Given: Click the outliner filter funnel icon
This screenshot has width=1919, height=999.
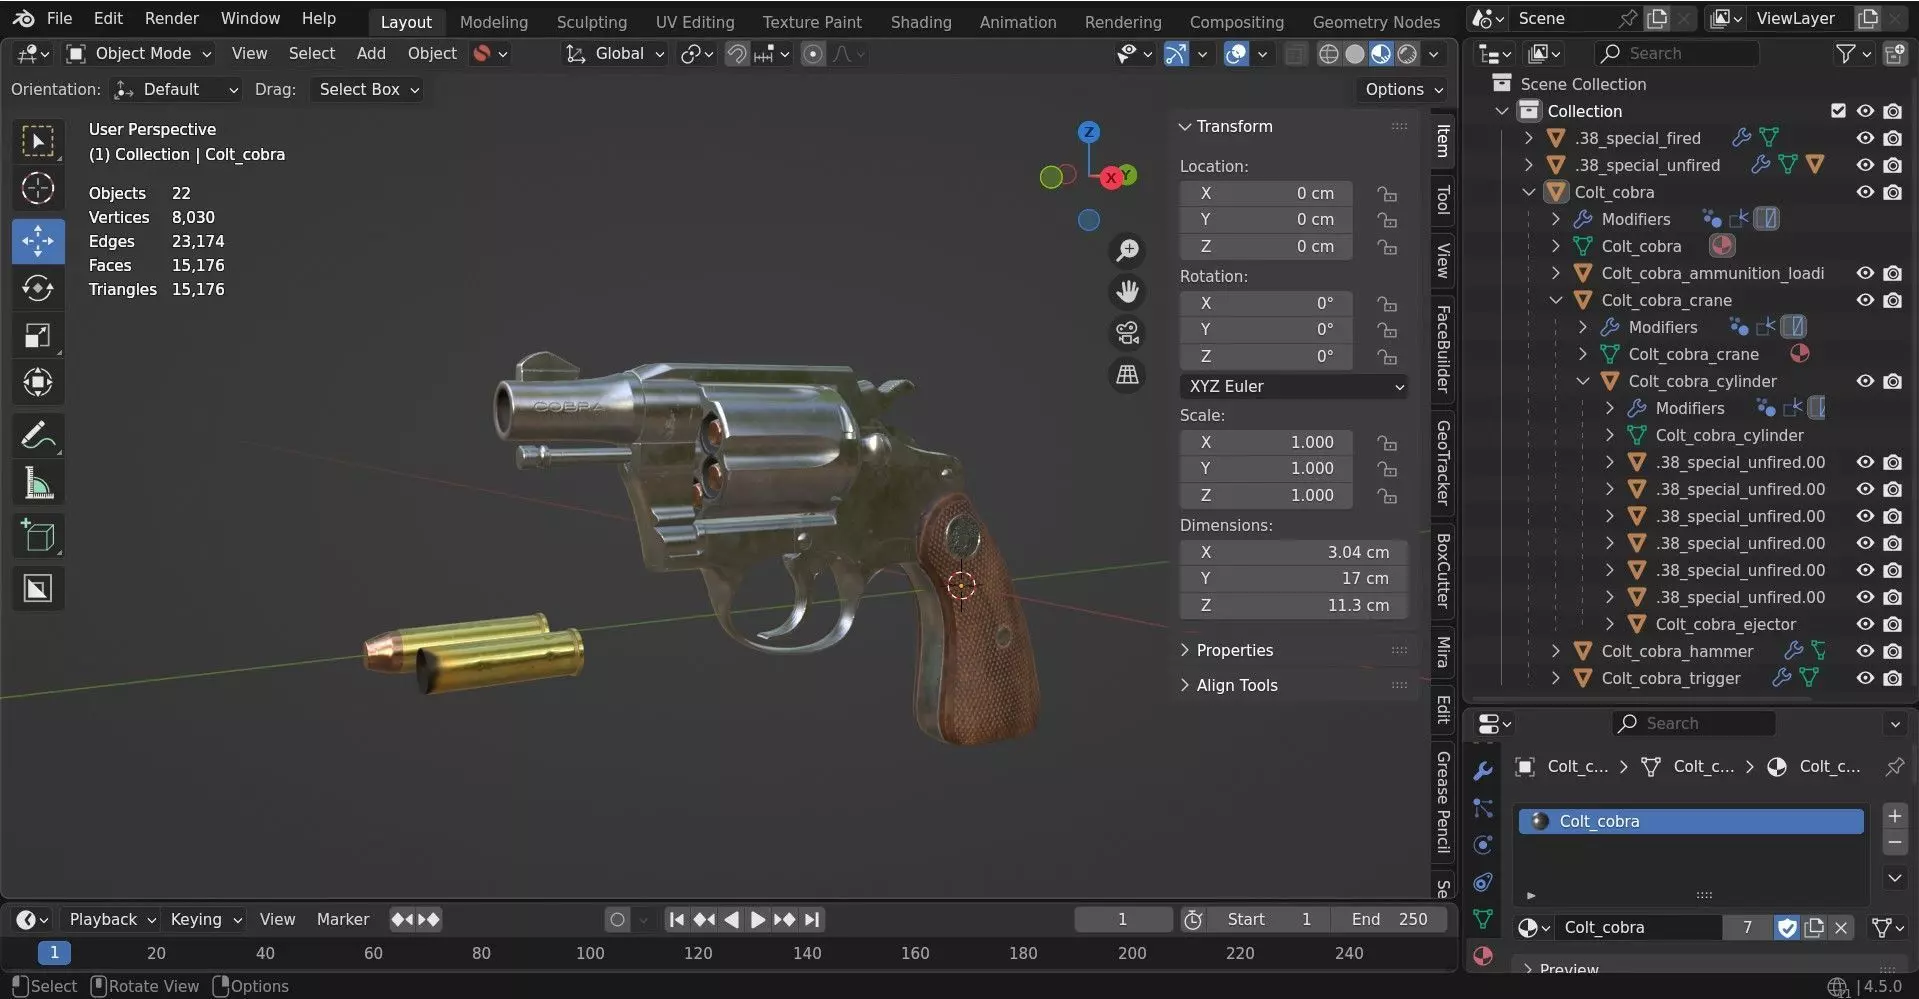Looking at the screenshot, I should [1846, 54].
